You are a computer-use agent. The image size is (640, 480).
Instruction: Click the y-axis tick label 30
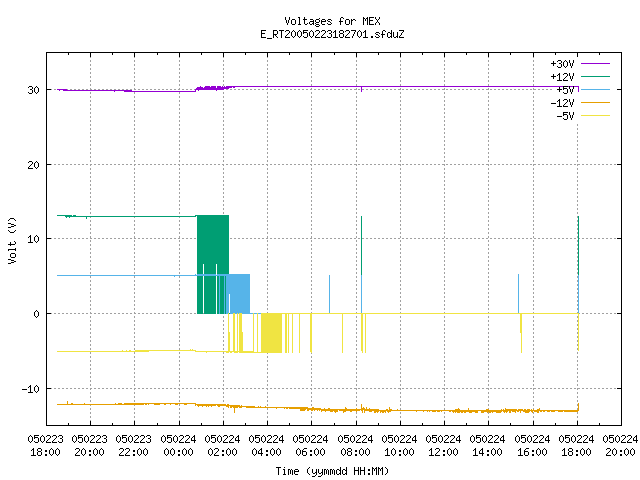click(33, 90)
